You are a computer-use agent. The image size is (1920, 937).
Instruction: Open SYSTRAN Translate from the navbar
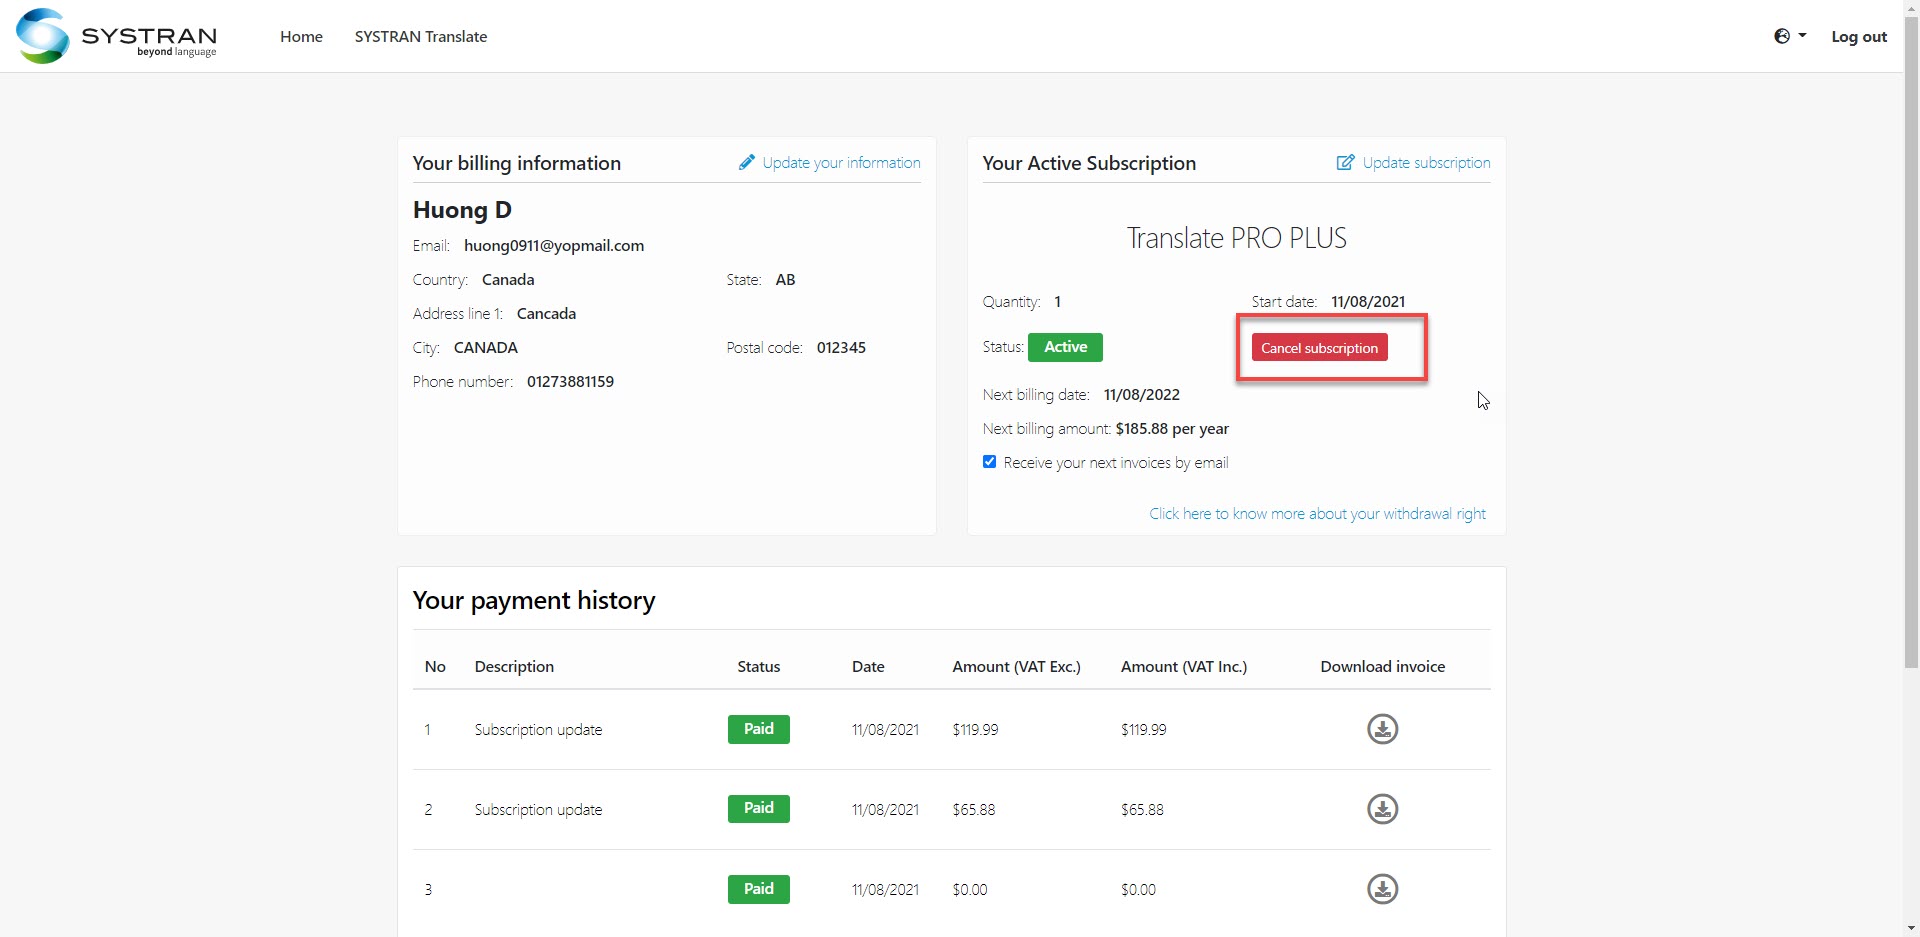pyautogui.click(x=420, y=37)
